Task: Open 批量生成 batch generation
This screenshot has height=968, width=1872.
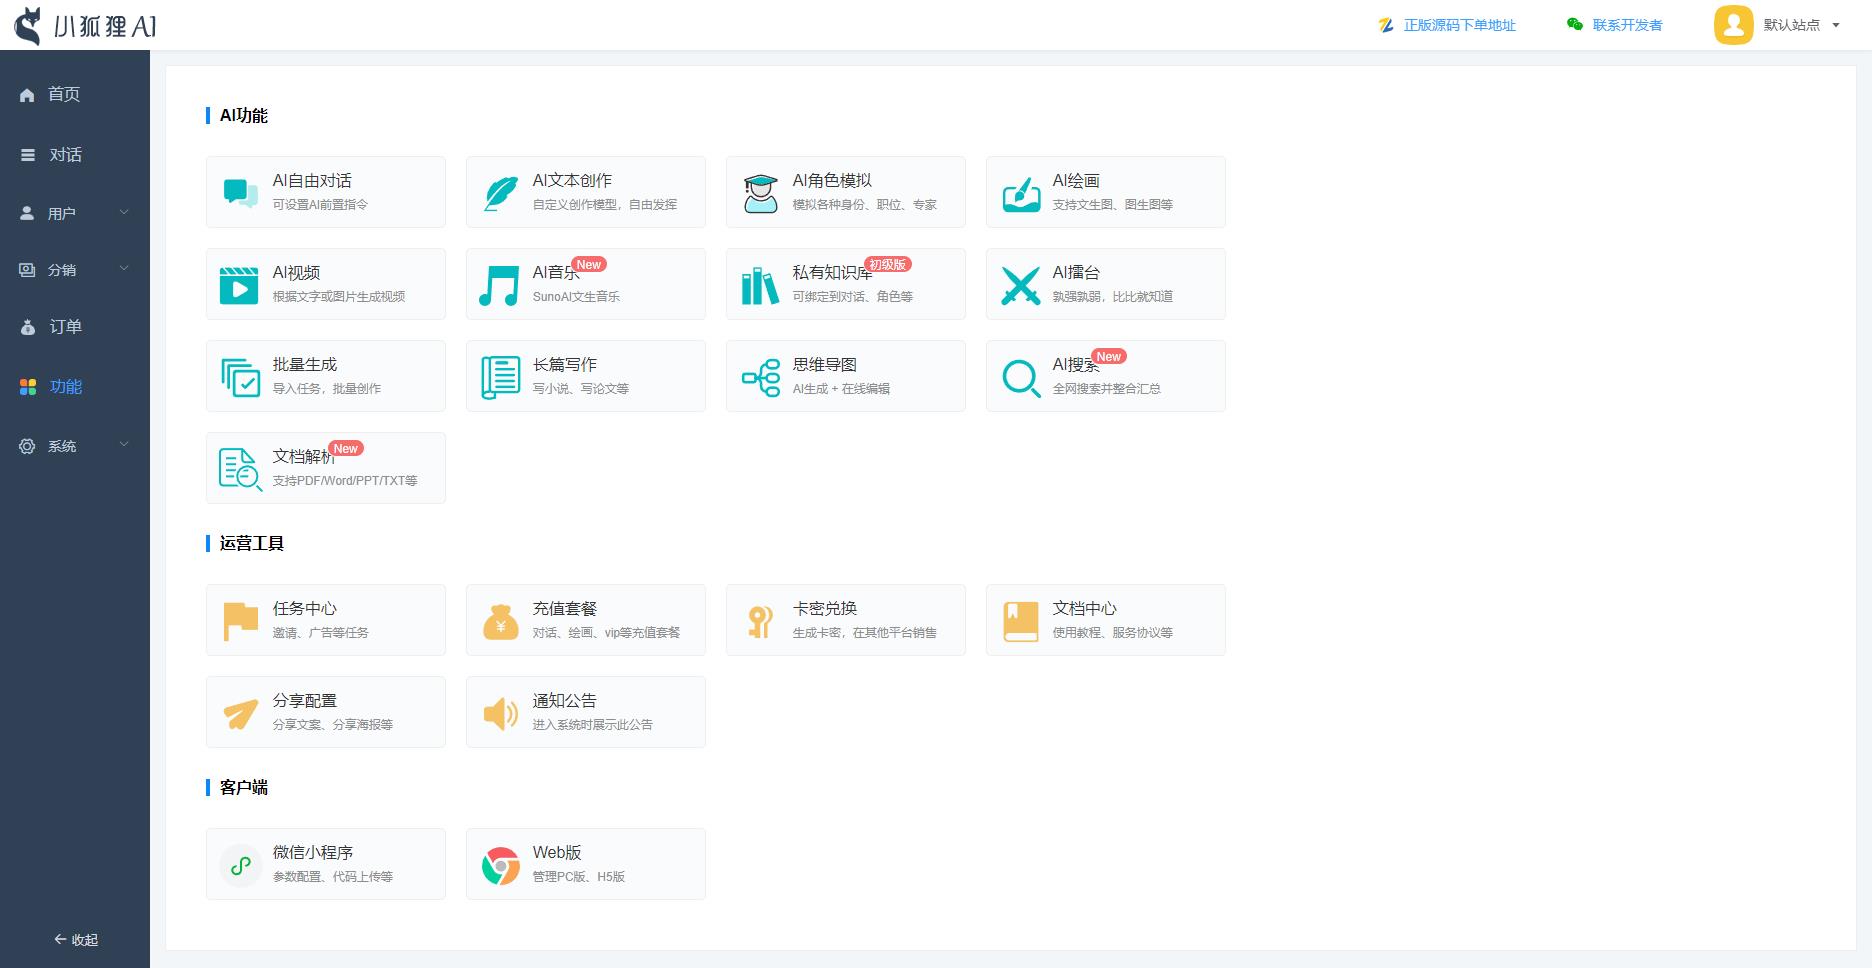Action: 325,375
